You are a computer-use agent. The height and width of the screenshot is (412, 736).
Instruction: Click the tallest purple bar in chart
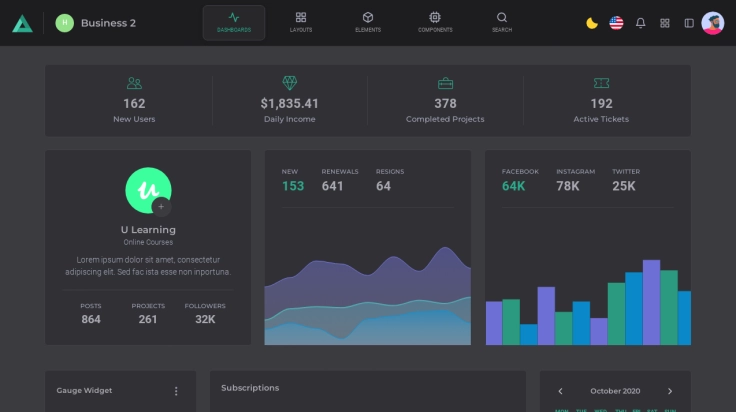click(x=651, y=302)
